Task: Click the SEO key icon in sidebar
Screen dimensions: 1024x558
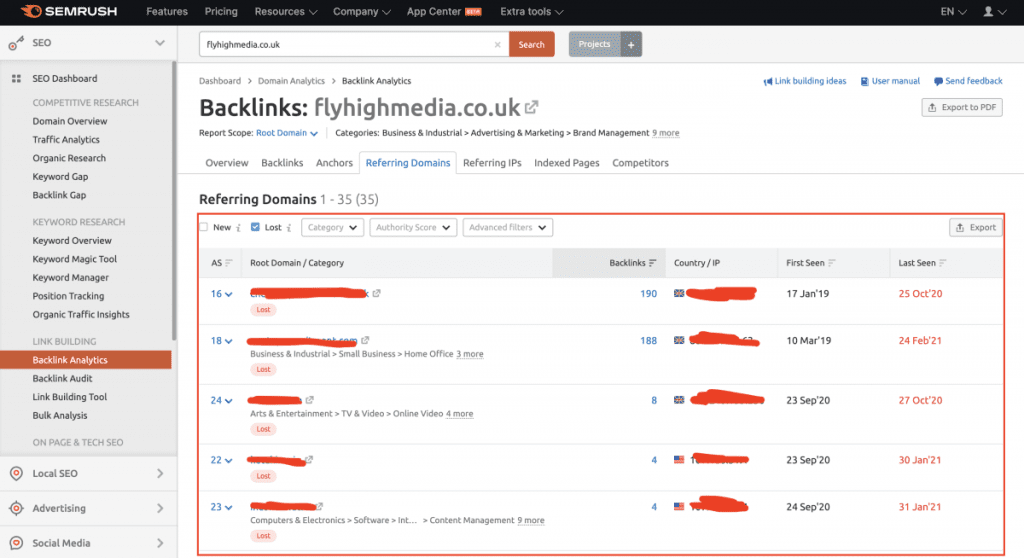Action: [x=16, y=43]
